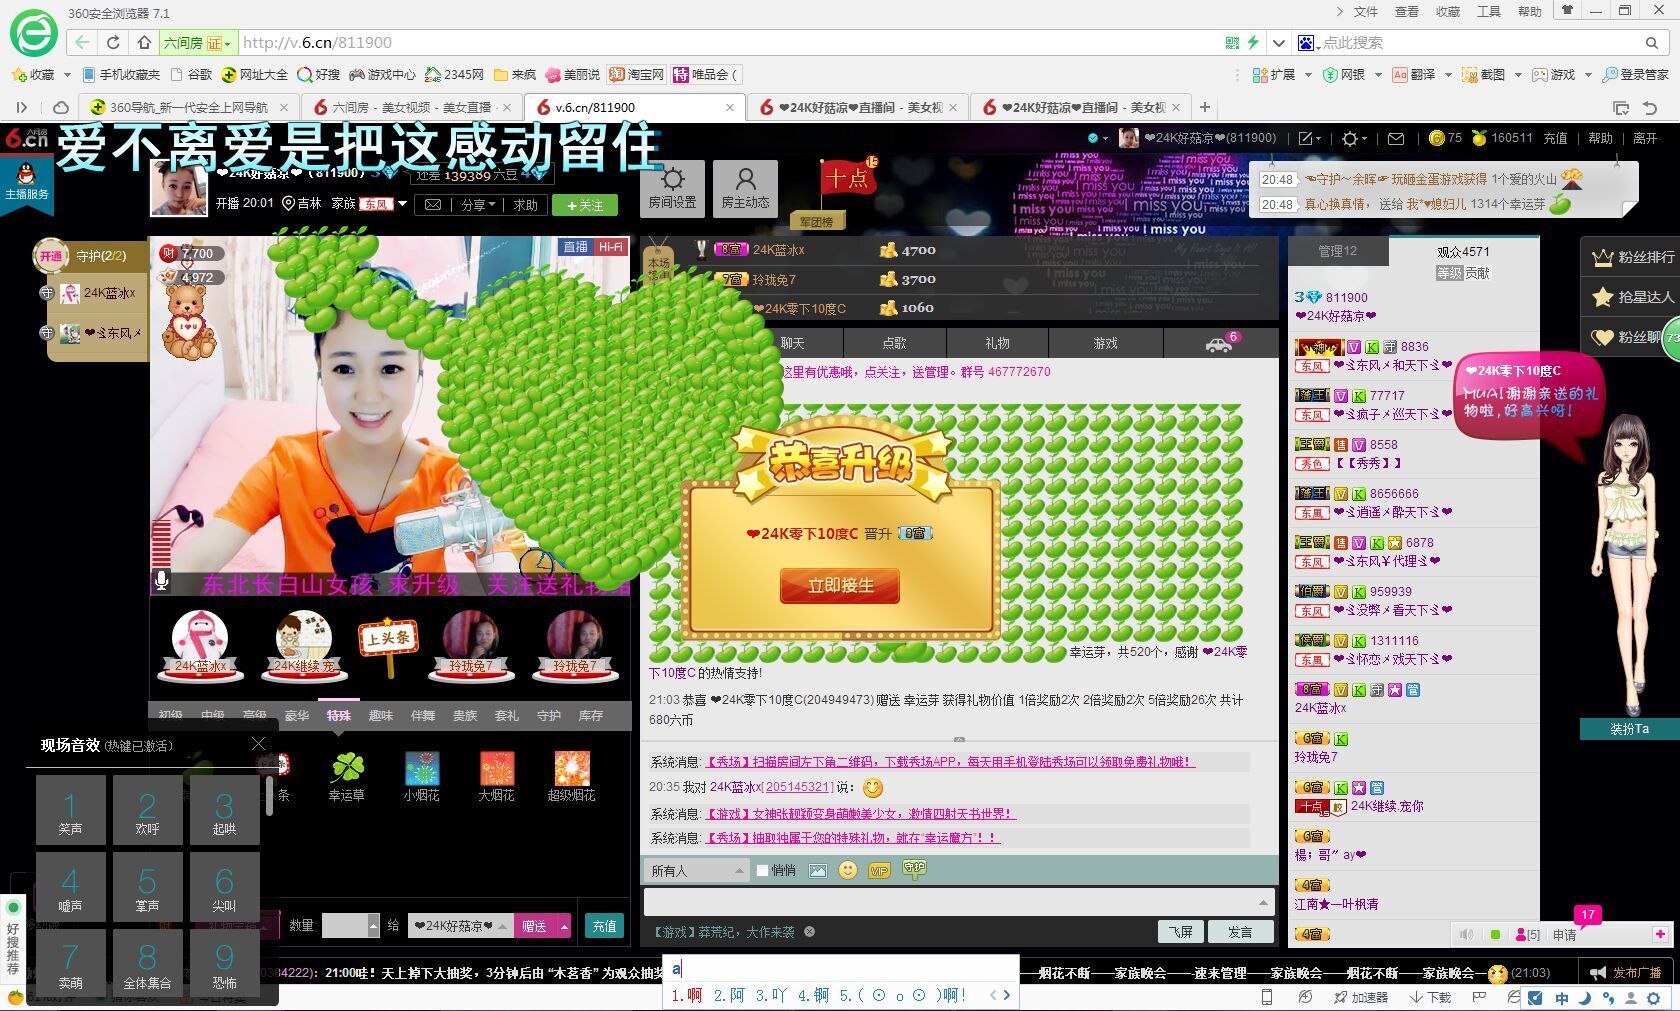Viewport: 1680px width, 1011px height.
Task: Open the 十点 flag family badge
Action: pos(847,178)
